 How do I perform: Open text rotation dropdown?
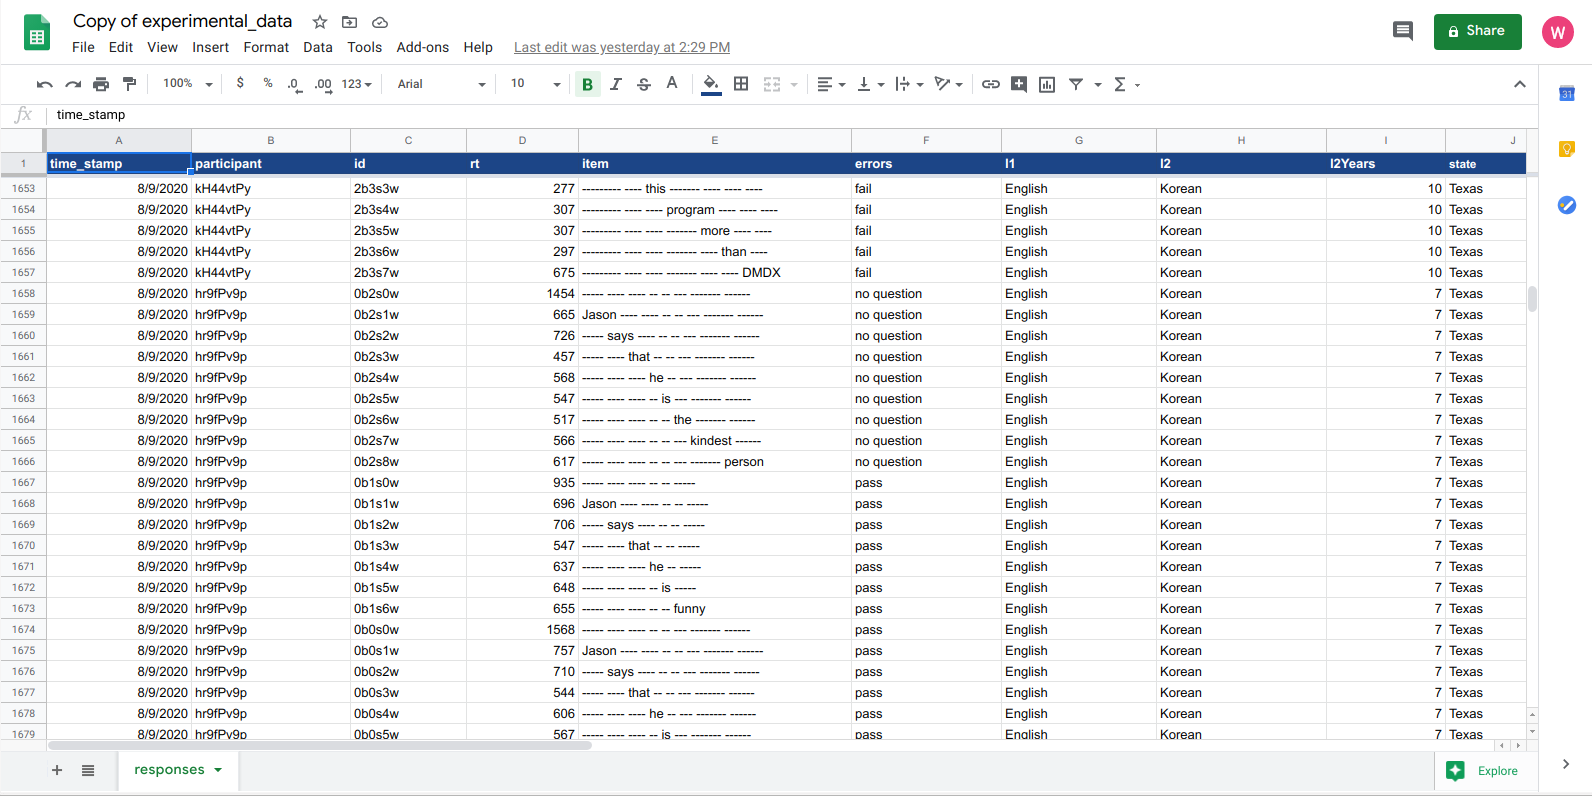coord(948,84)
